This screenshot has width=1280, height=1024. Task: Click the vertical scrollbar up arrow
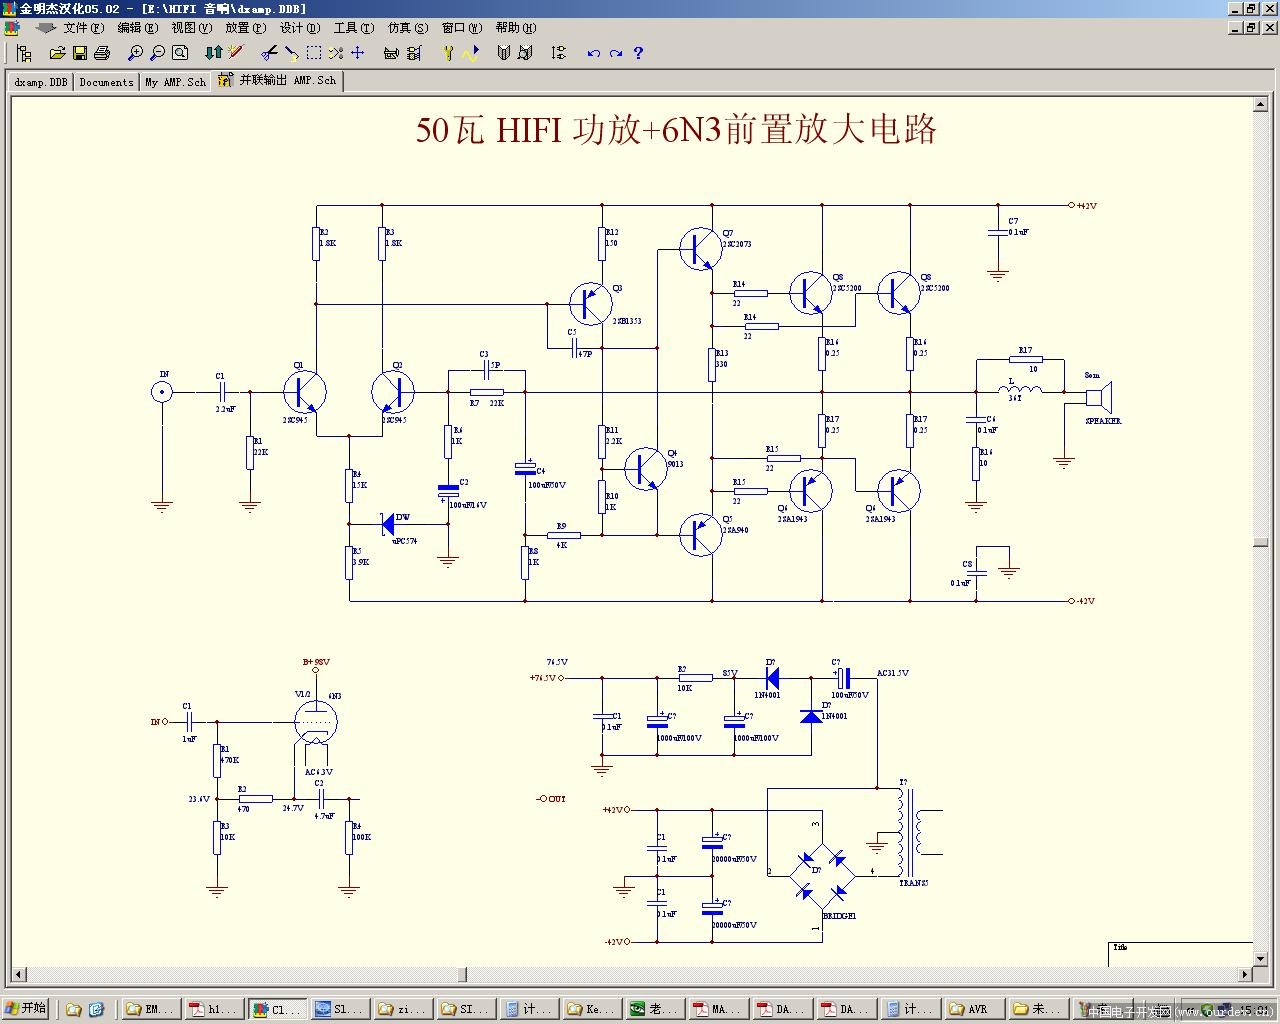(1260, 103)
